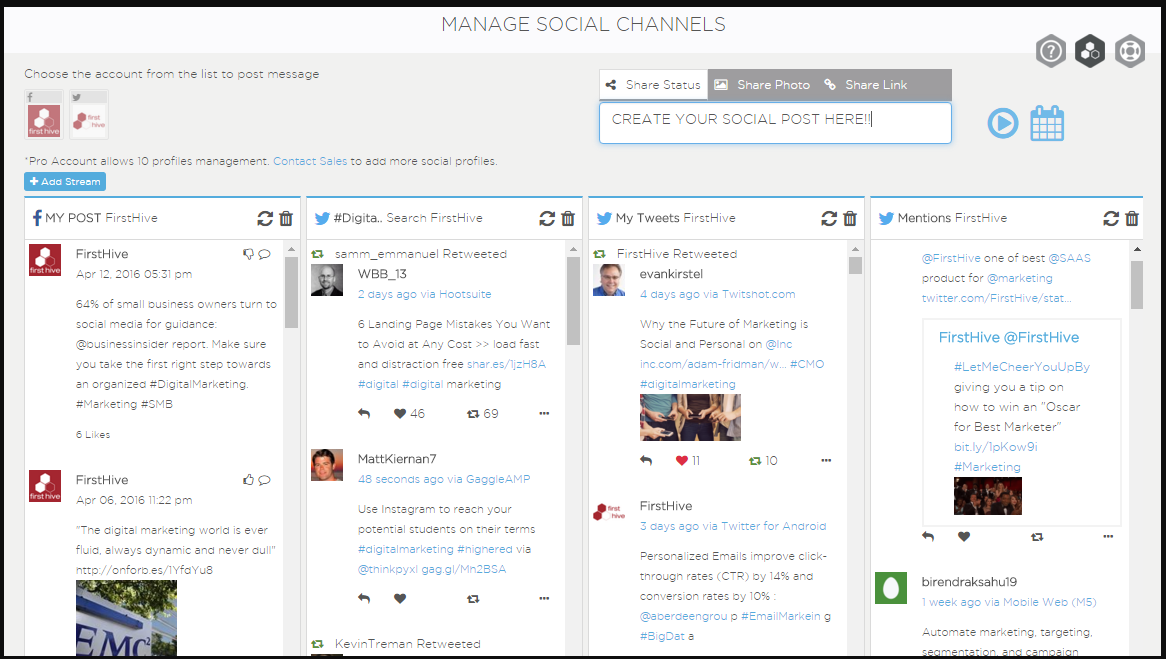Switch to the Share Link tab
The image size is (1166, 659).
(x=866, y=85)
